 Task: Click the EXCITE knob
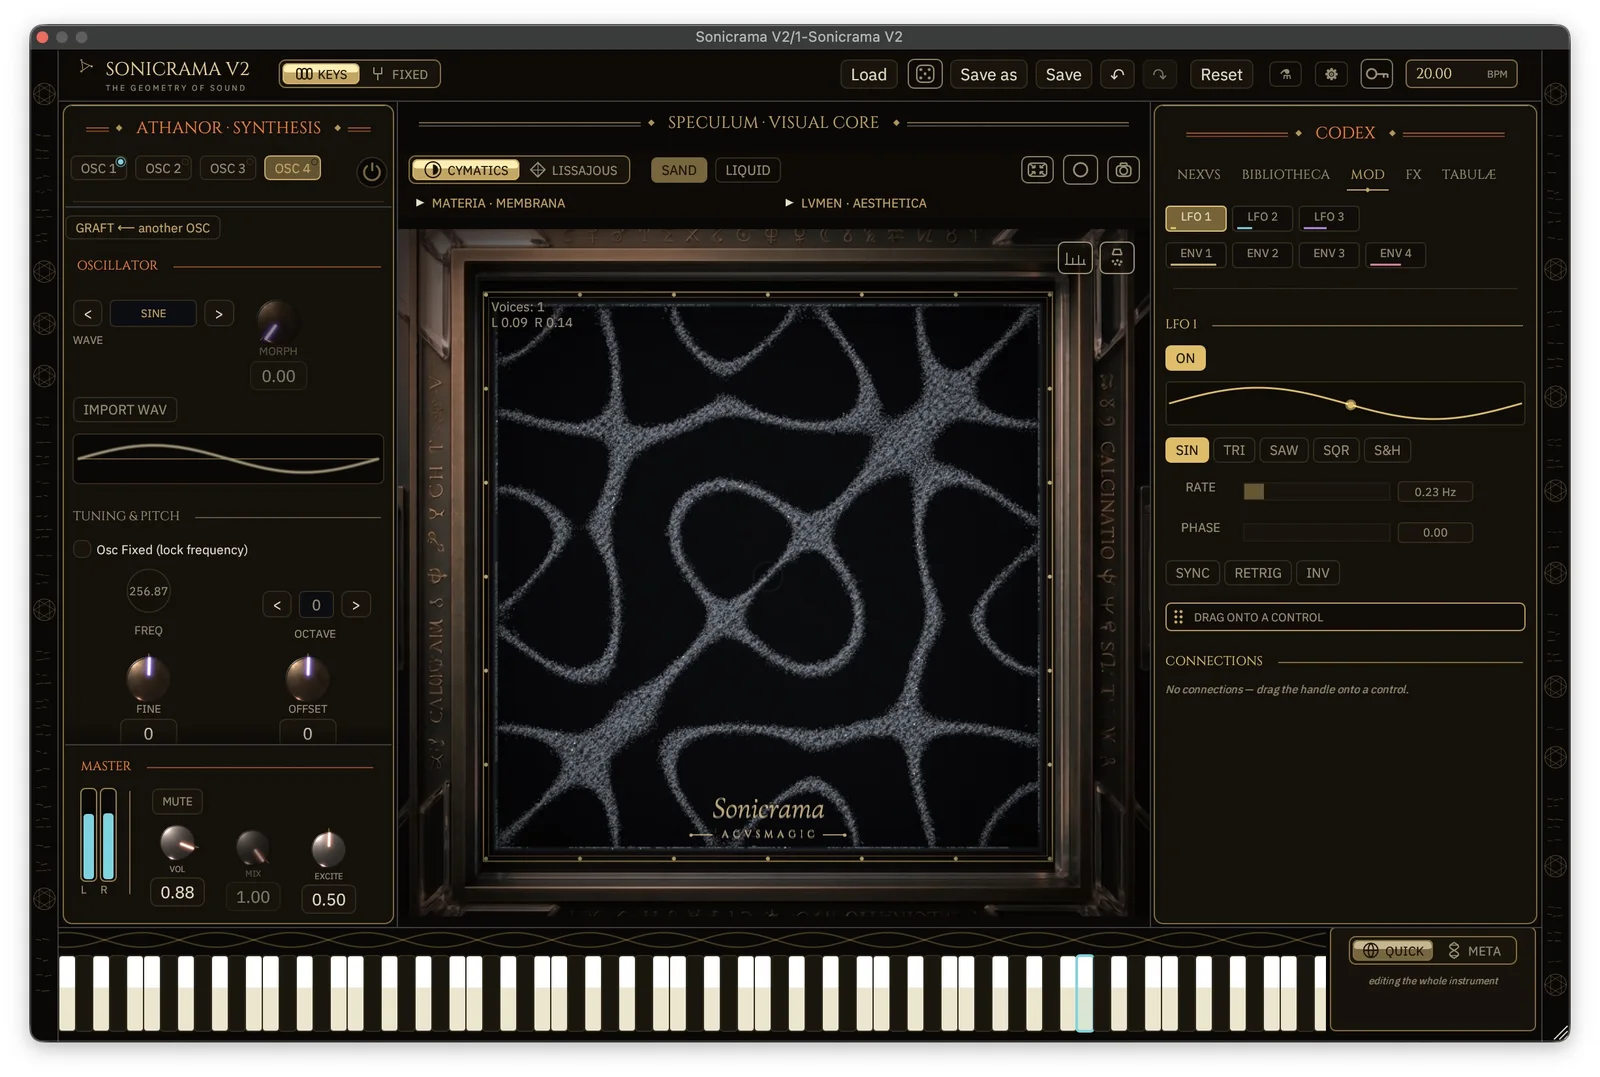(328, 849)
